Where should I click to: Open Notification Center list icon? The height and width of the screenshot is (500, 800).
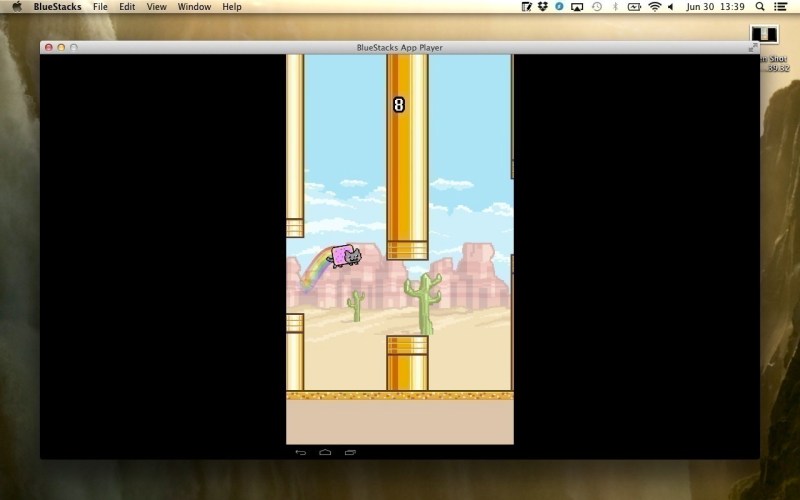[780, 7]
